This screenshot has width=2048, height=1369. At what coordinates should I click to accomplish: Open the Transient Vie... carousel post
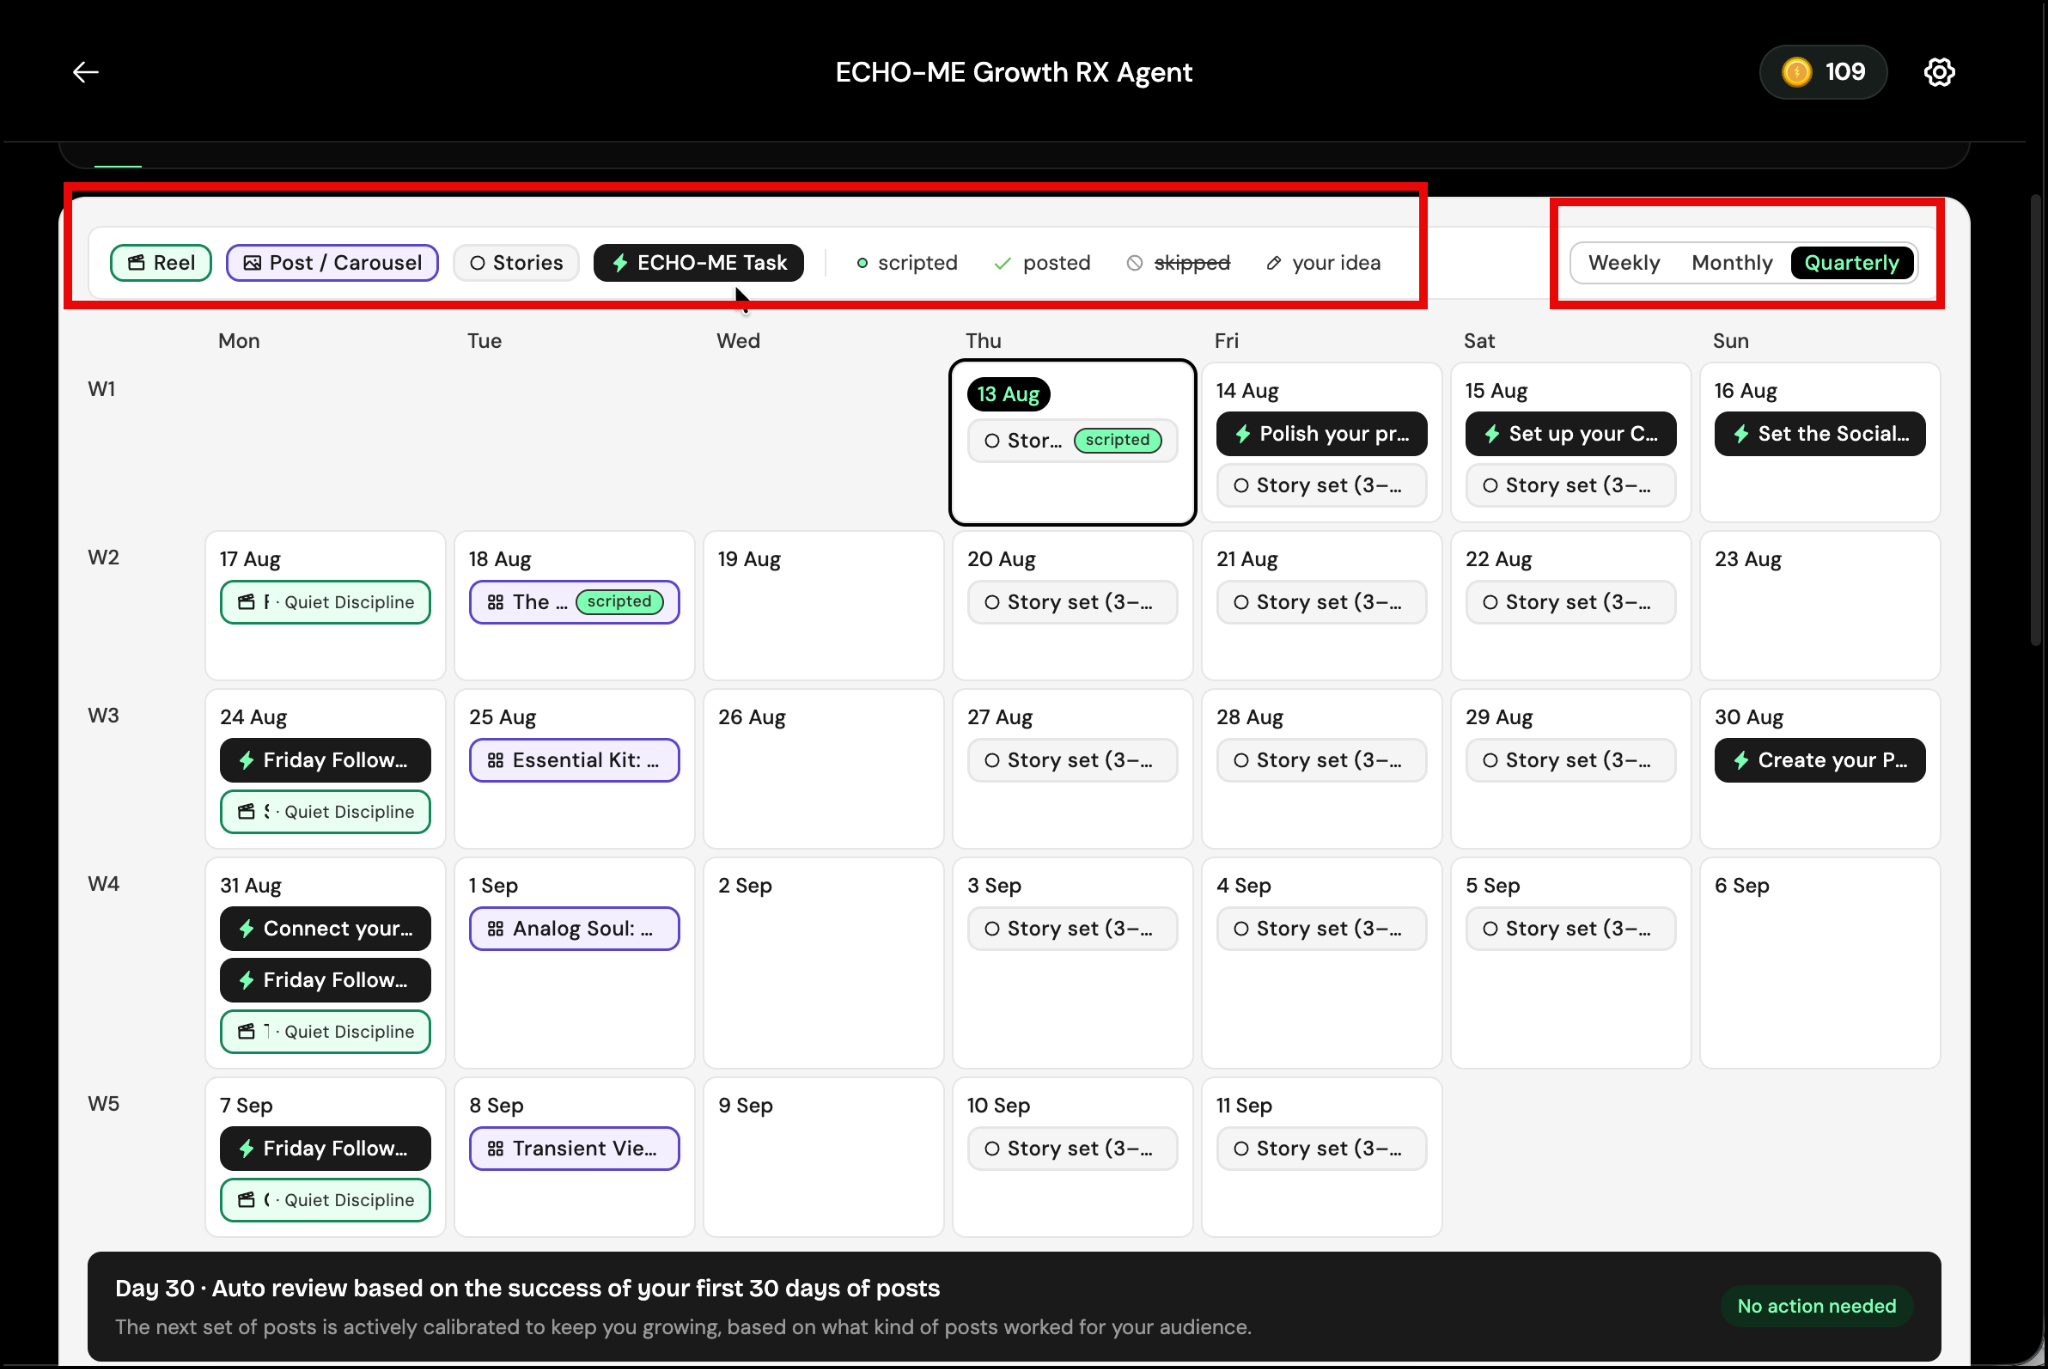point(574,1148)
